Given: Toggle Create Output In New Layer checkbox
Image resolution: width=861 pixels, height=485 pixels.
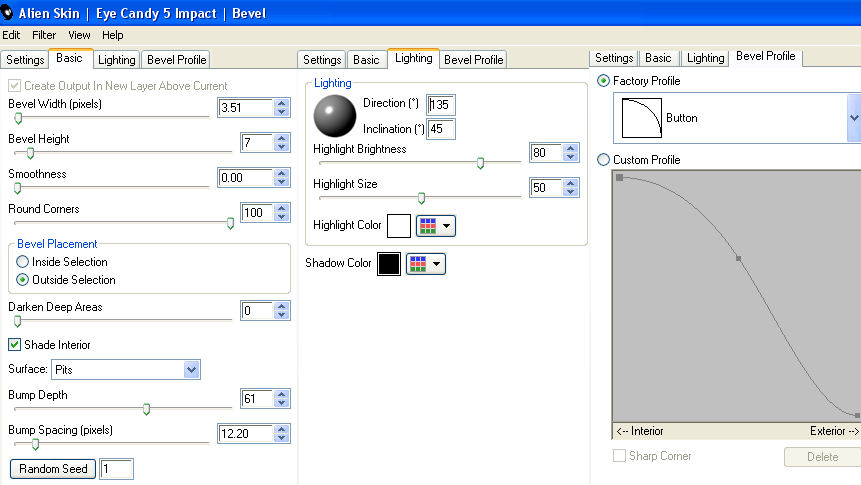Looking at the screenshot, I should 15,86.
